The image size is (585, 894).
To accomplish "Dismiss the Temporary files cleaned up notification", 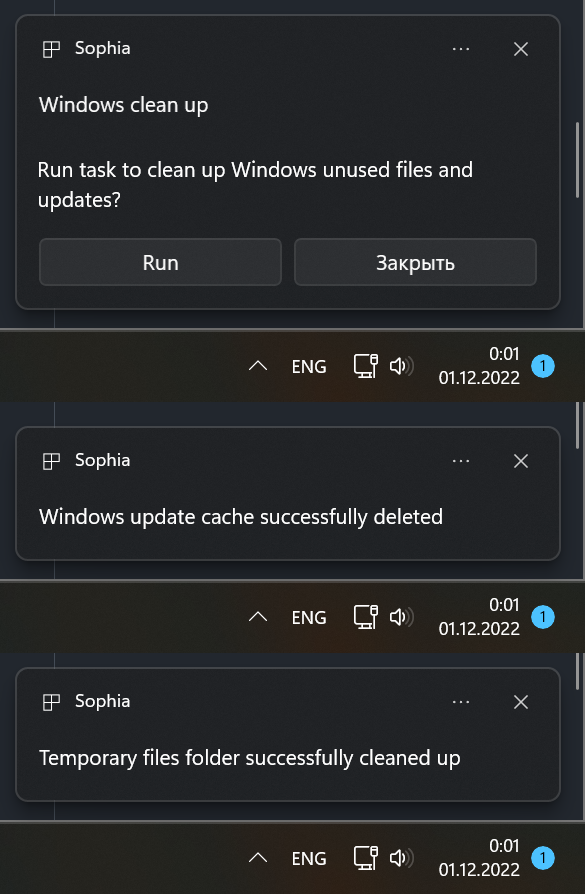I will (521, 702).
